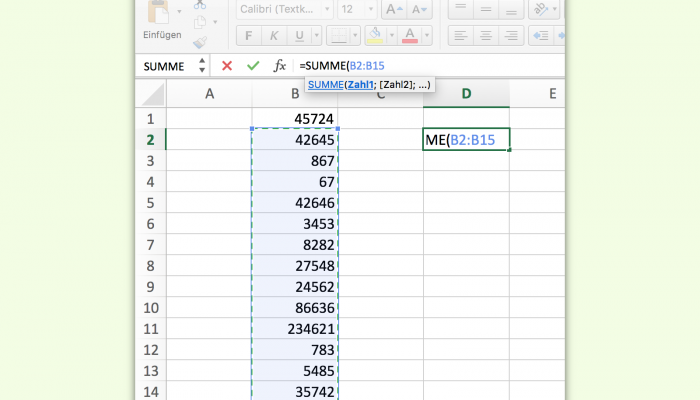700x400 pixels.
Task: Click cell containing 42645
Action: [295, 140]
